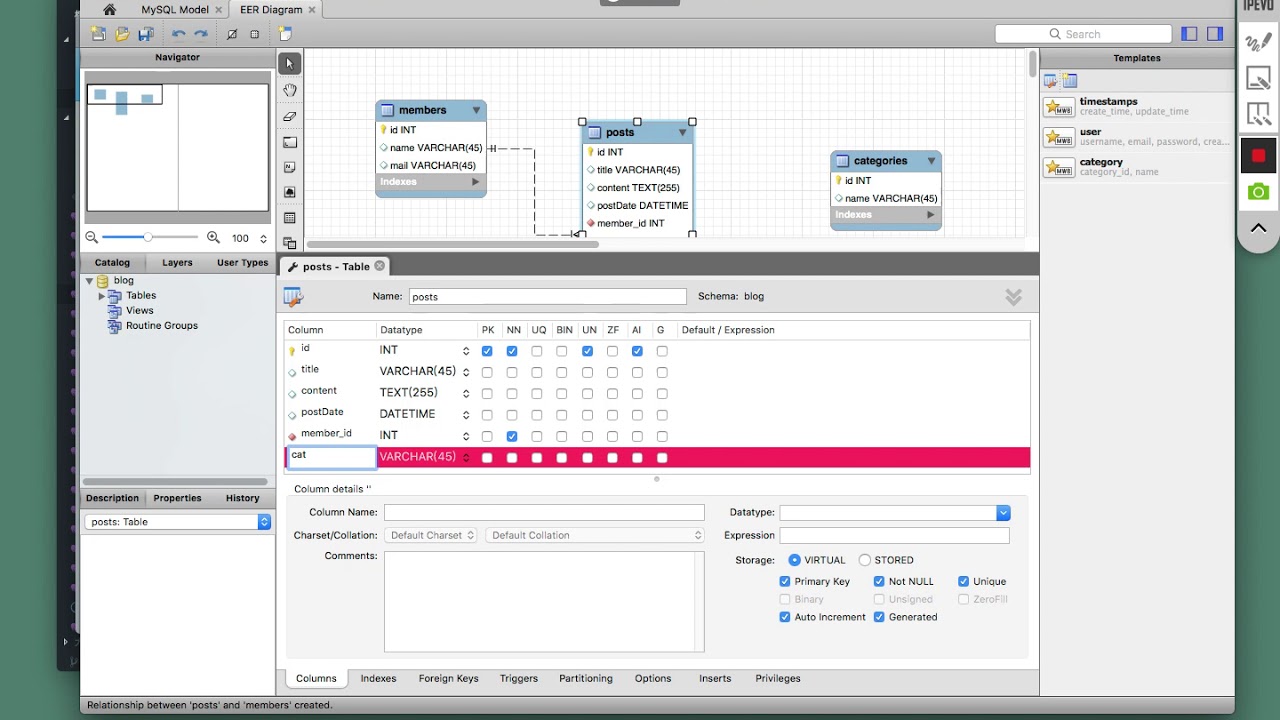This screenshot has height=720, width=1280.
Task: Click the zoom in magnifier icon
Action: click(213, 238)
